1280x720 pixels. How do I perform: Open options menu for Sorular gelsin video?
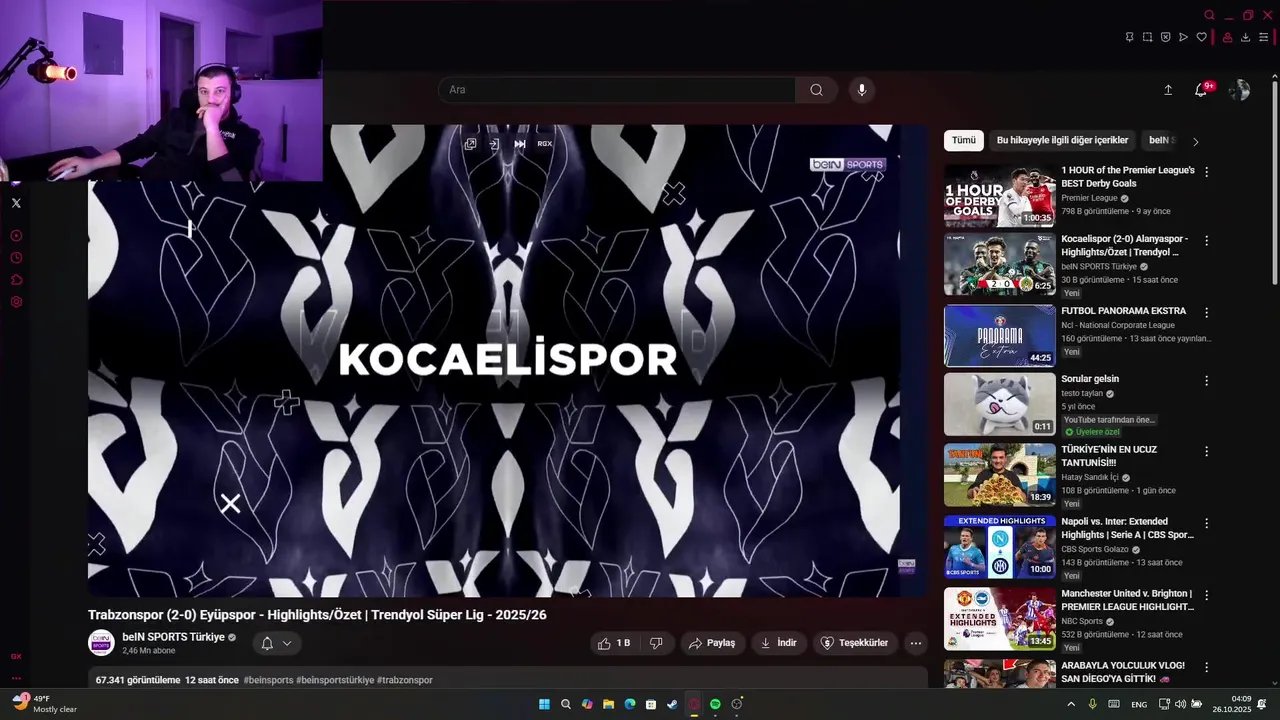pos(1206,381)
